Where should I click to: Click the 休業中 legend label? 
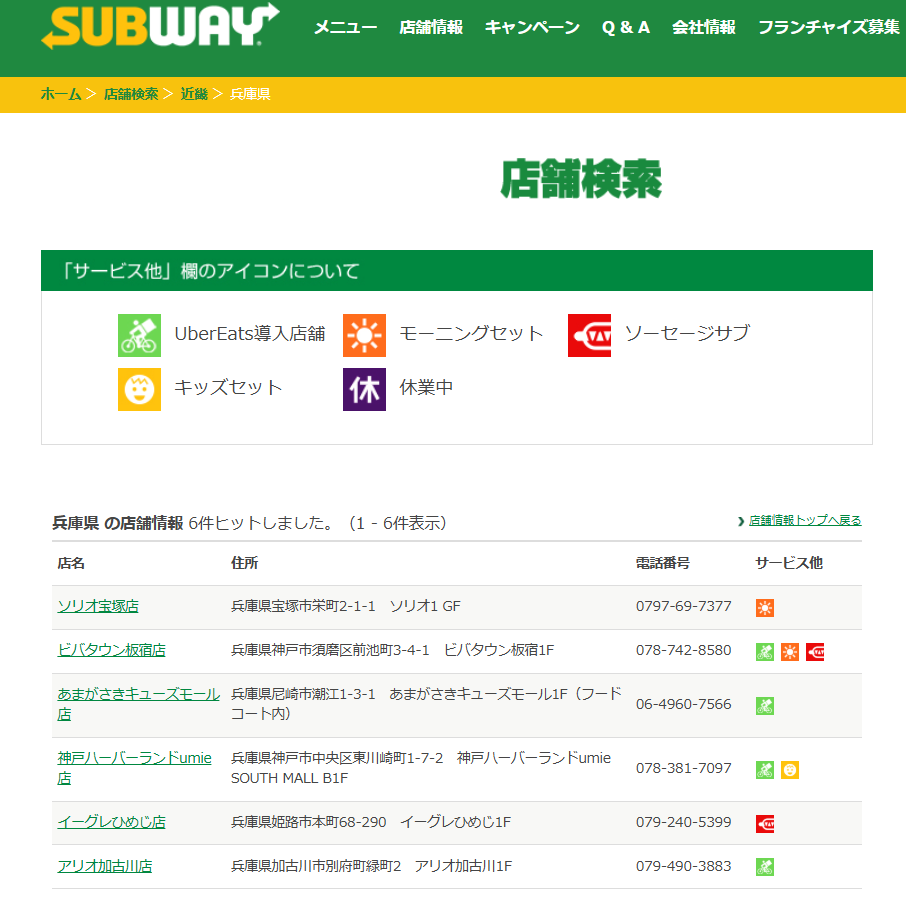point(426,387)
